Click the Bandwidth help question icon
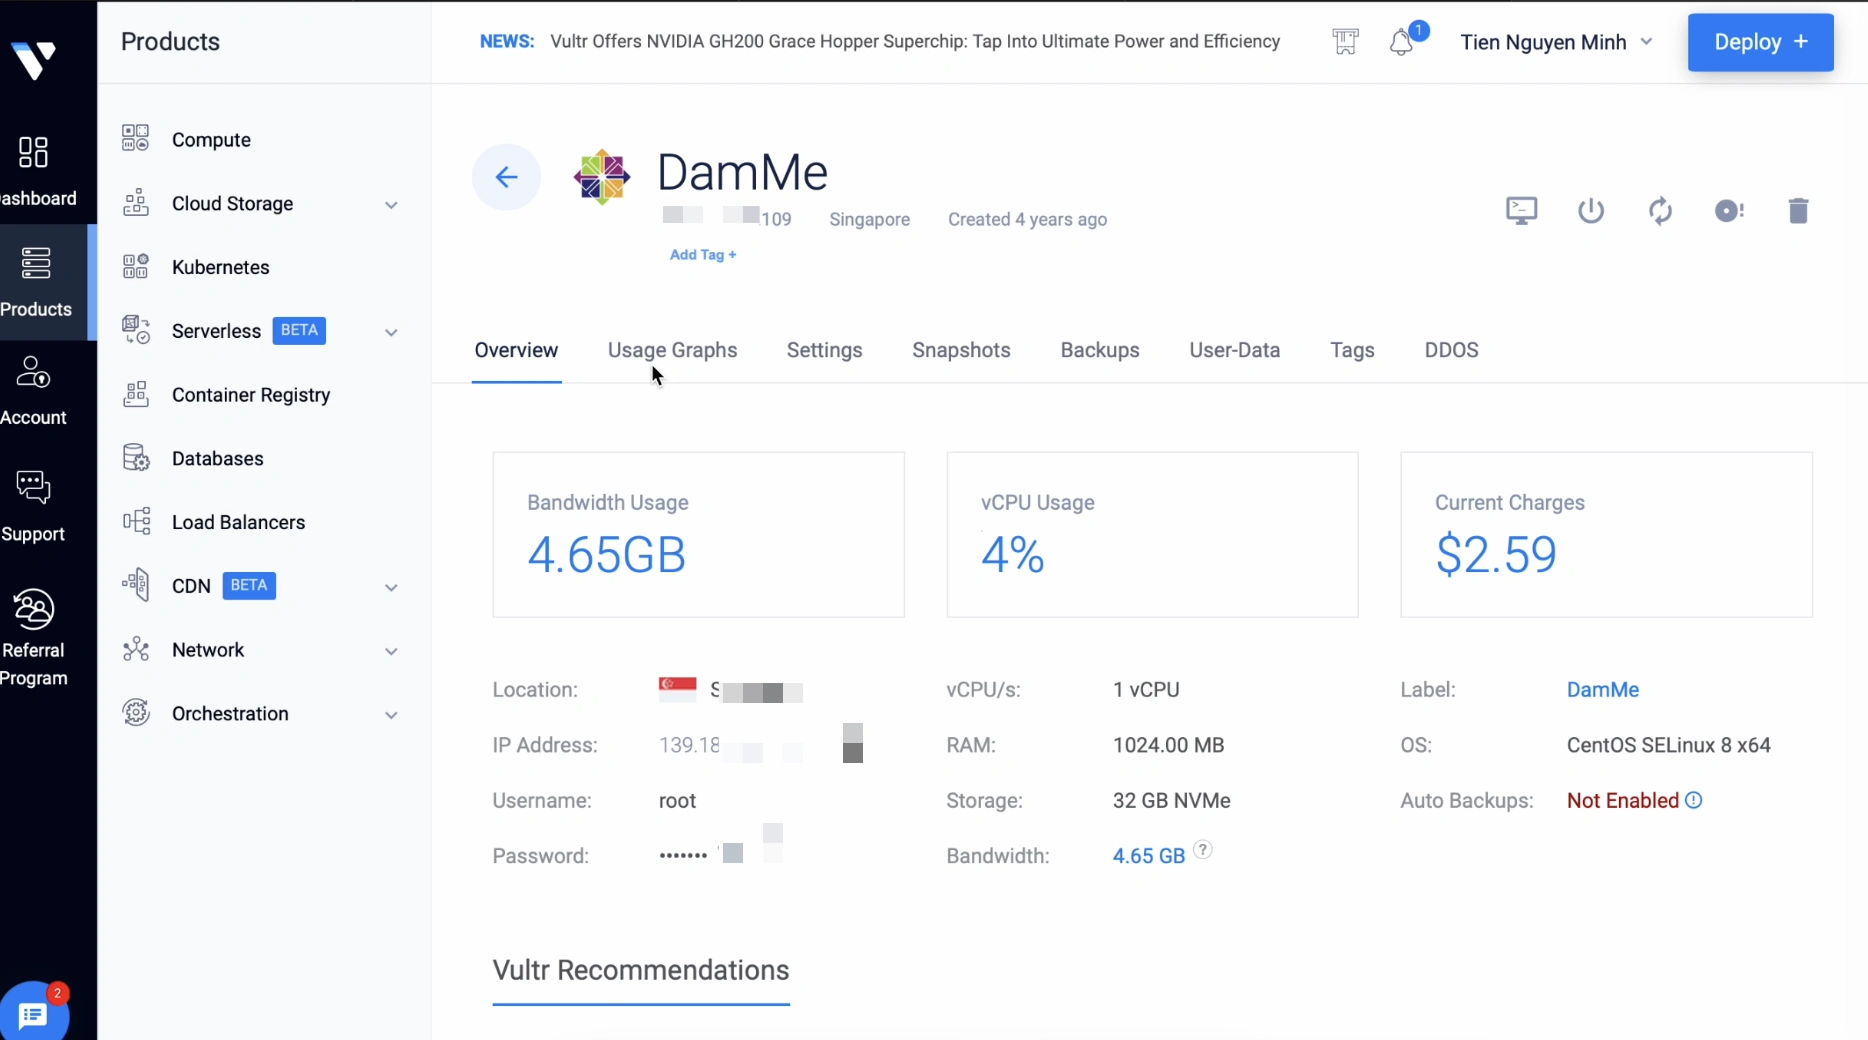The image size is (1868, 1040). (x=1203, y=850)
